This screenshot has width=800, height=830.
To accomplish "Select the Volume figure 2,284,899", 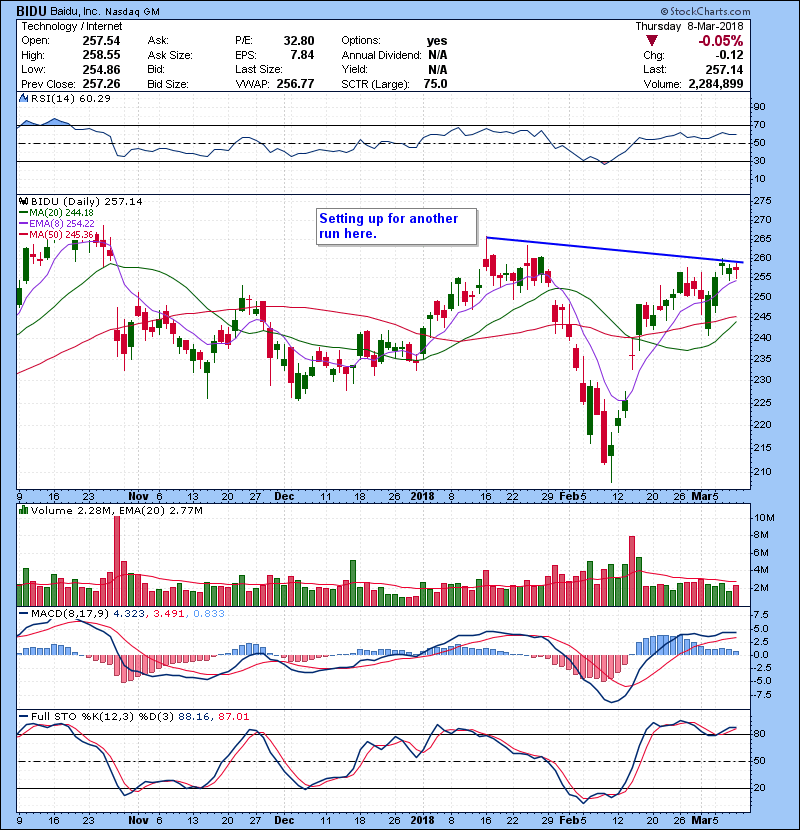I will pos(716,84).
